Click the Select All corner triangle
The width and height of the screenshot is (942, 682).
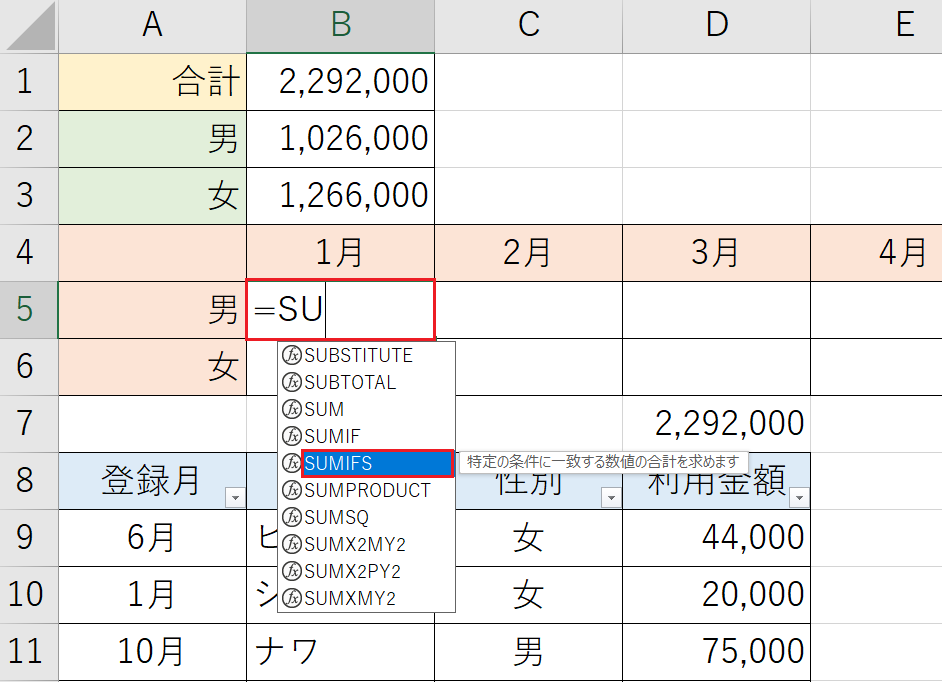(x=30, y=27)
